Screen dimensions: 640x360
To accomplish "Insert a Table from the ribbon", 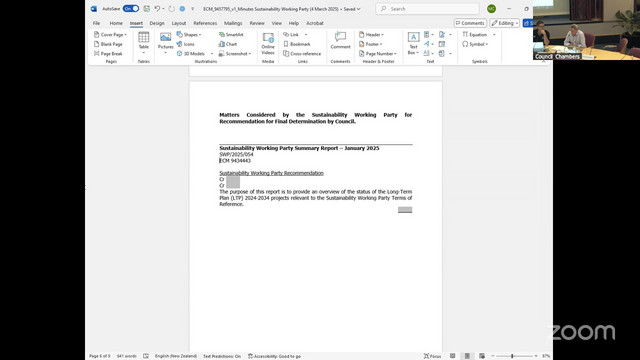I will [144, 42].
